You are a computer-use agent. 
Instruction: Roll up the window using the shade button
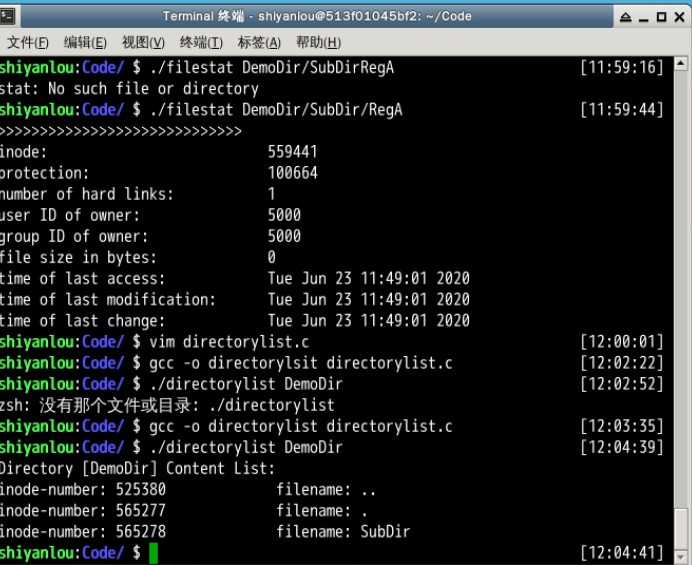[625, 17]
